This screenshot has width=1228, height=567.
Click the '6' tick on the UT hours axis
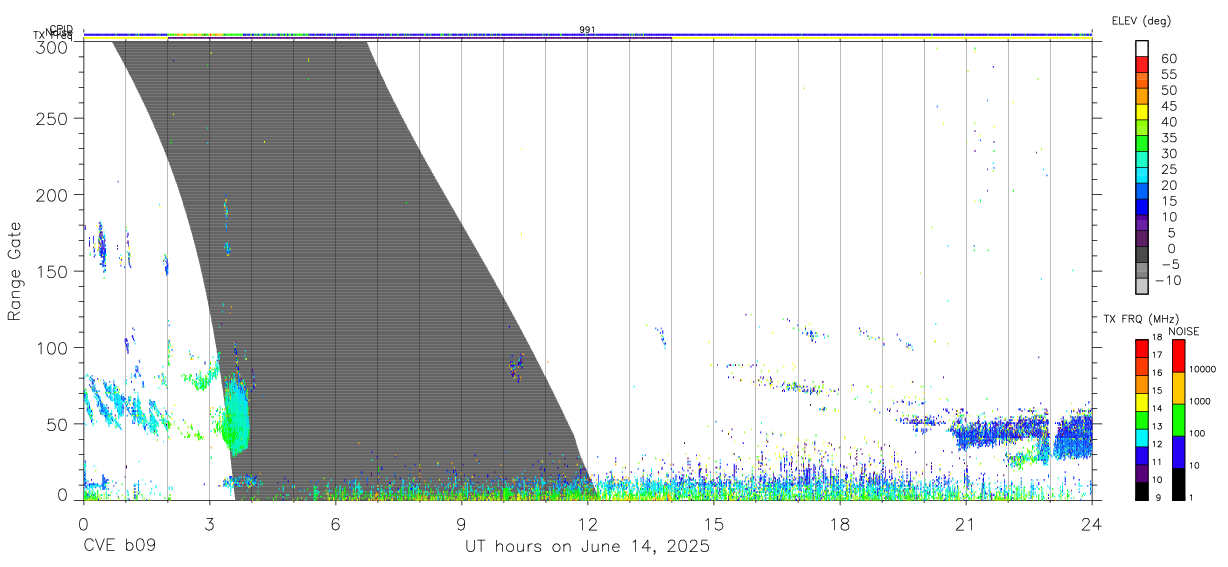click(x=335, y=523)
